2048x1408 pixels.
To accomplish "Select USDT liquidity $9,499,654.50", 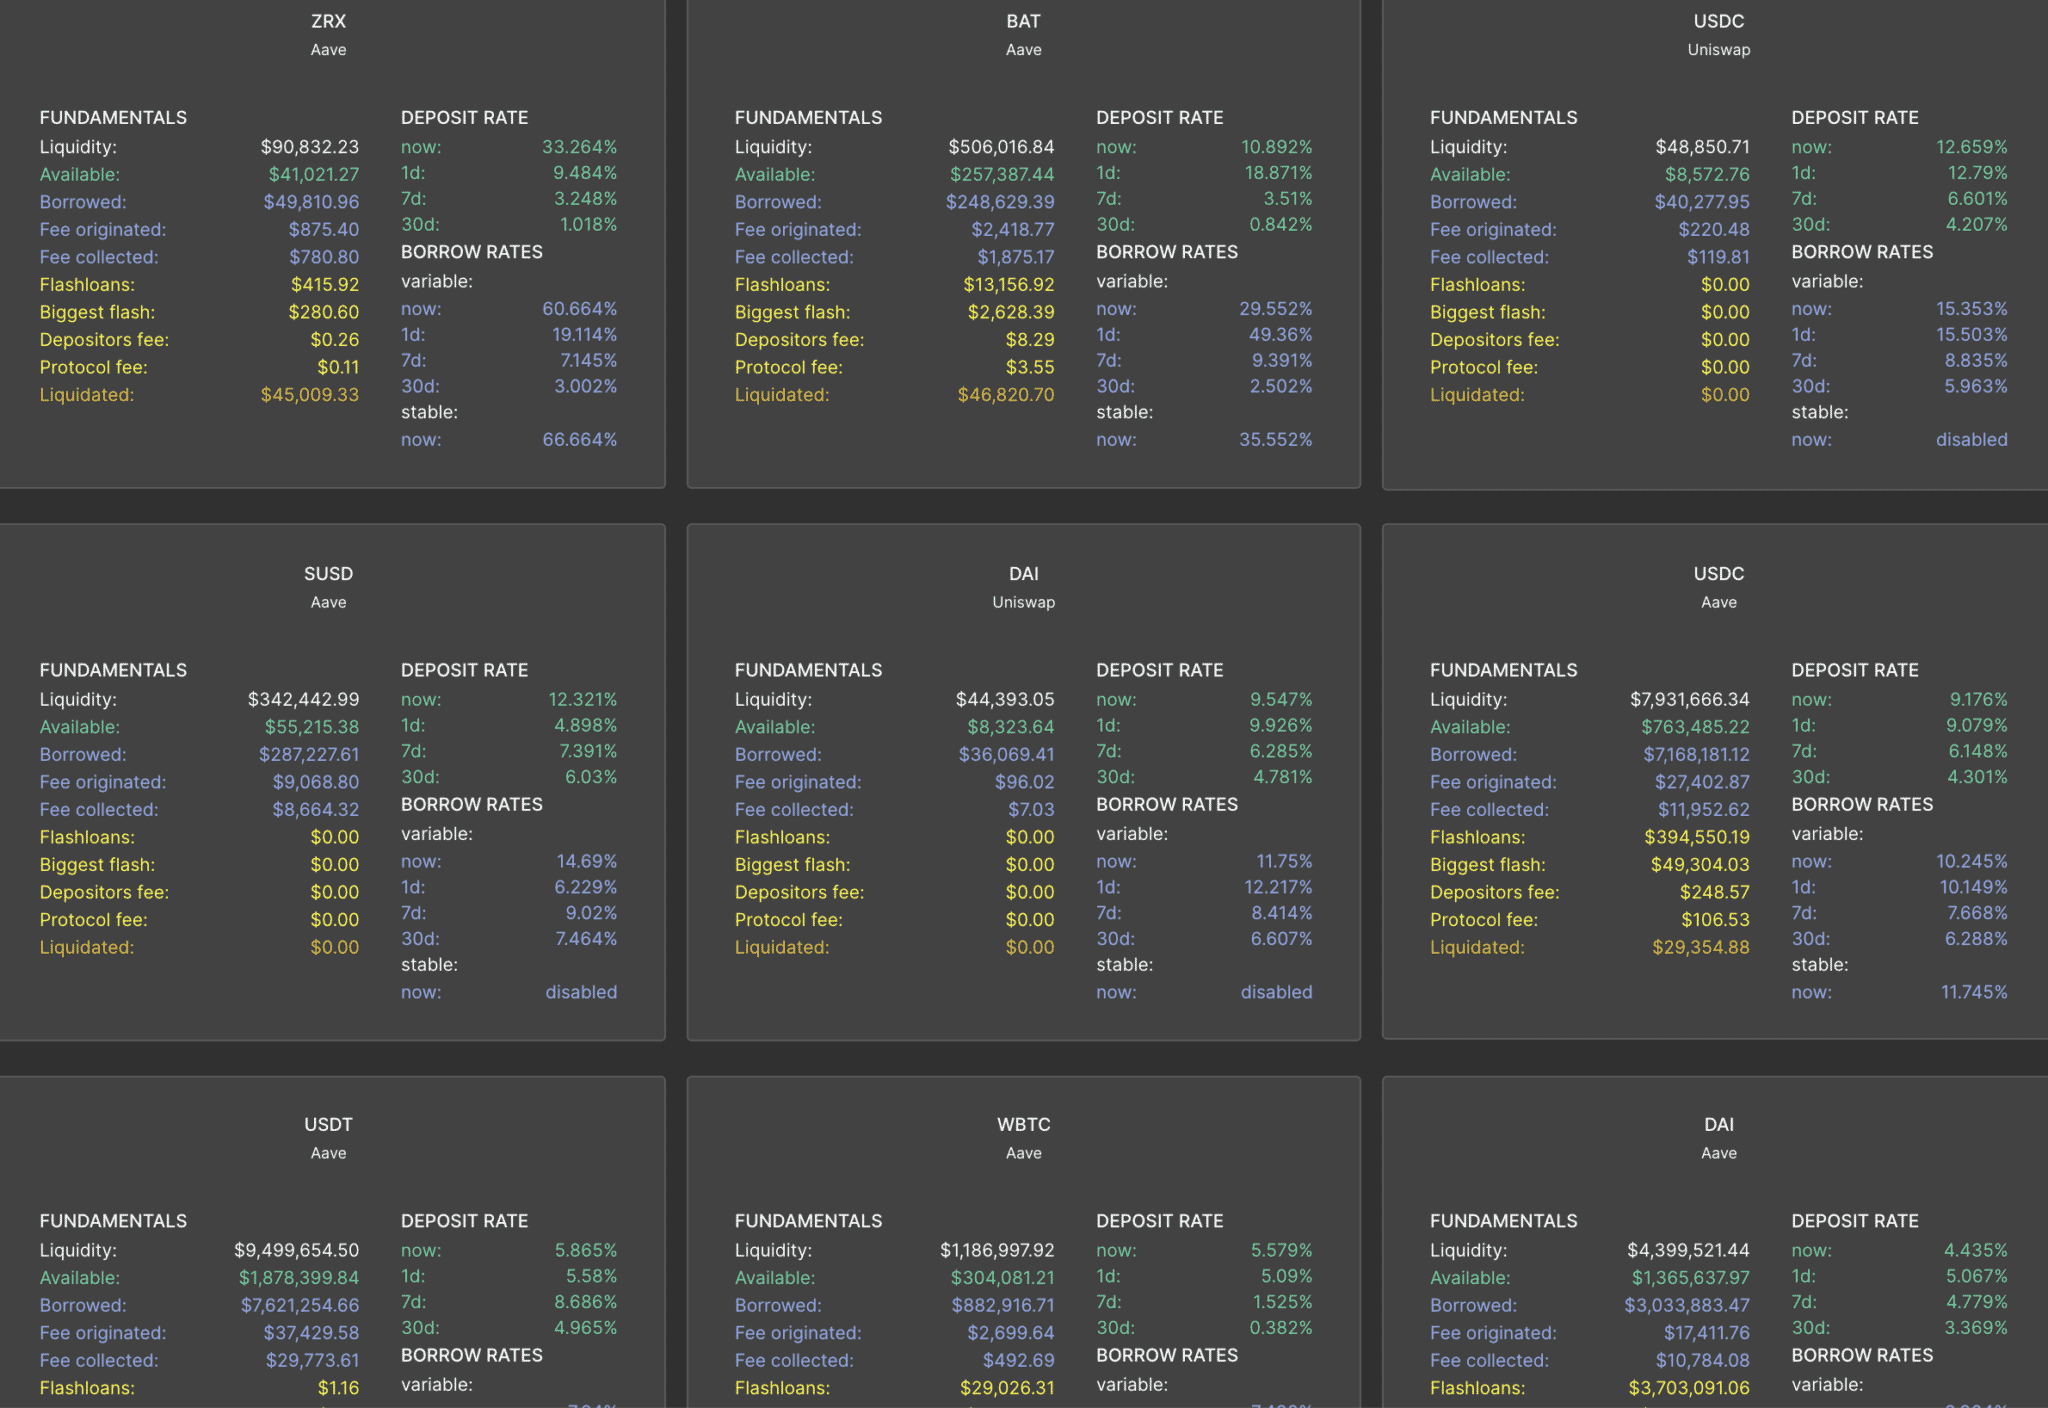I will point(297,1251).
